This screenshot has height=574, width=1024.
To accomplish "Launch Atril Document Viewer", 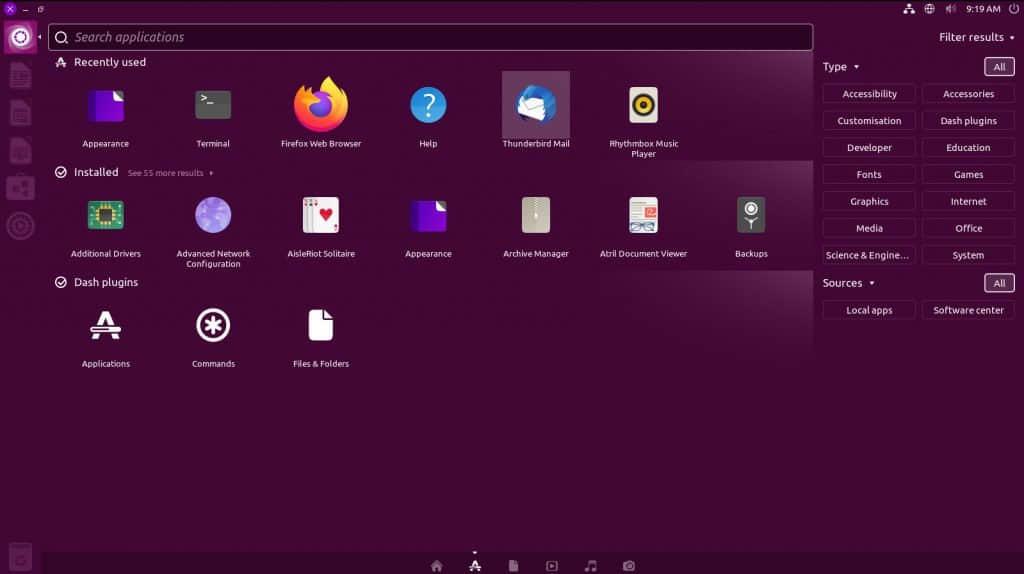I will tap(643, 216).
